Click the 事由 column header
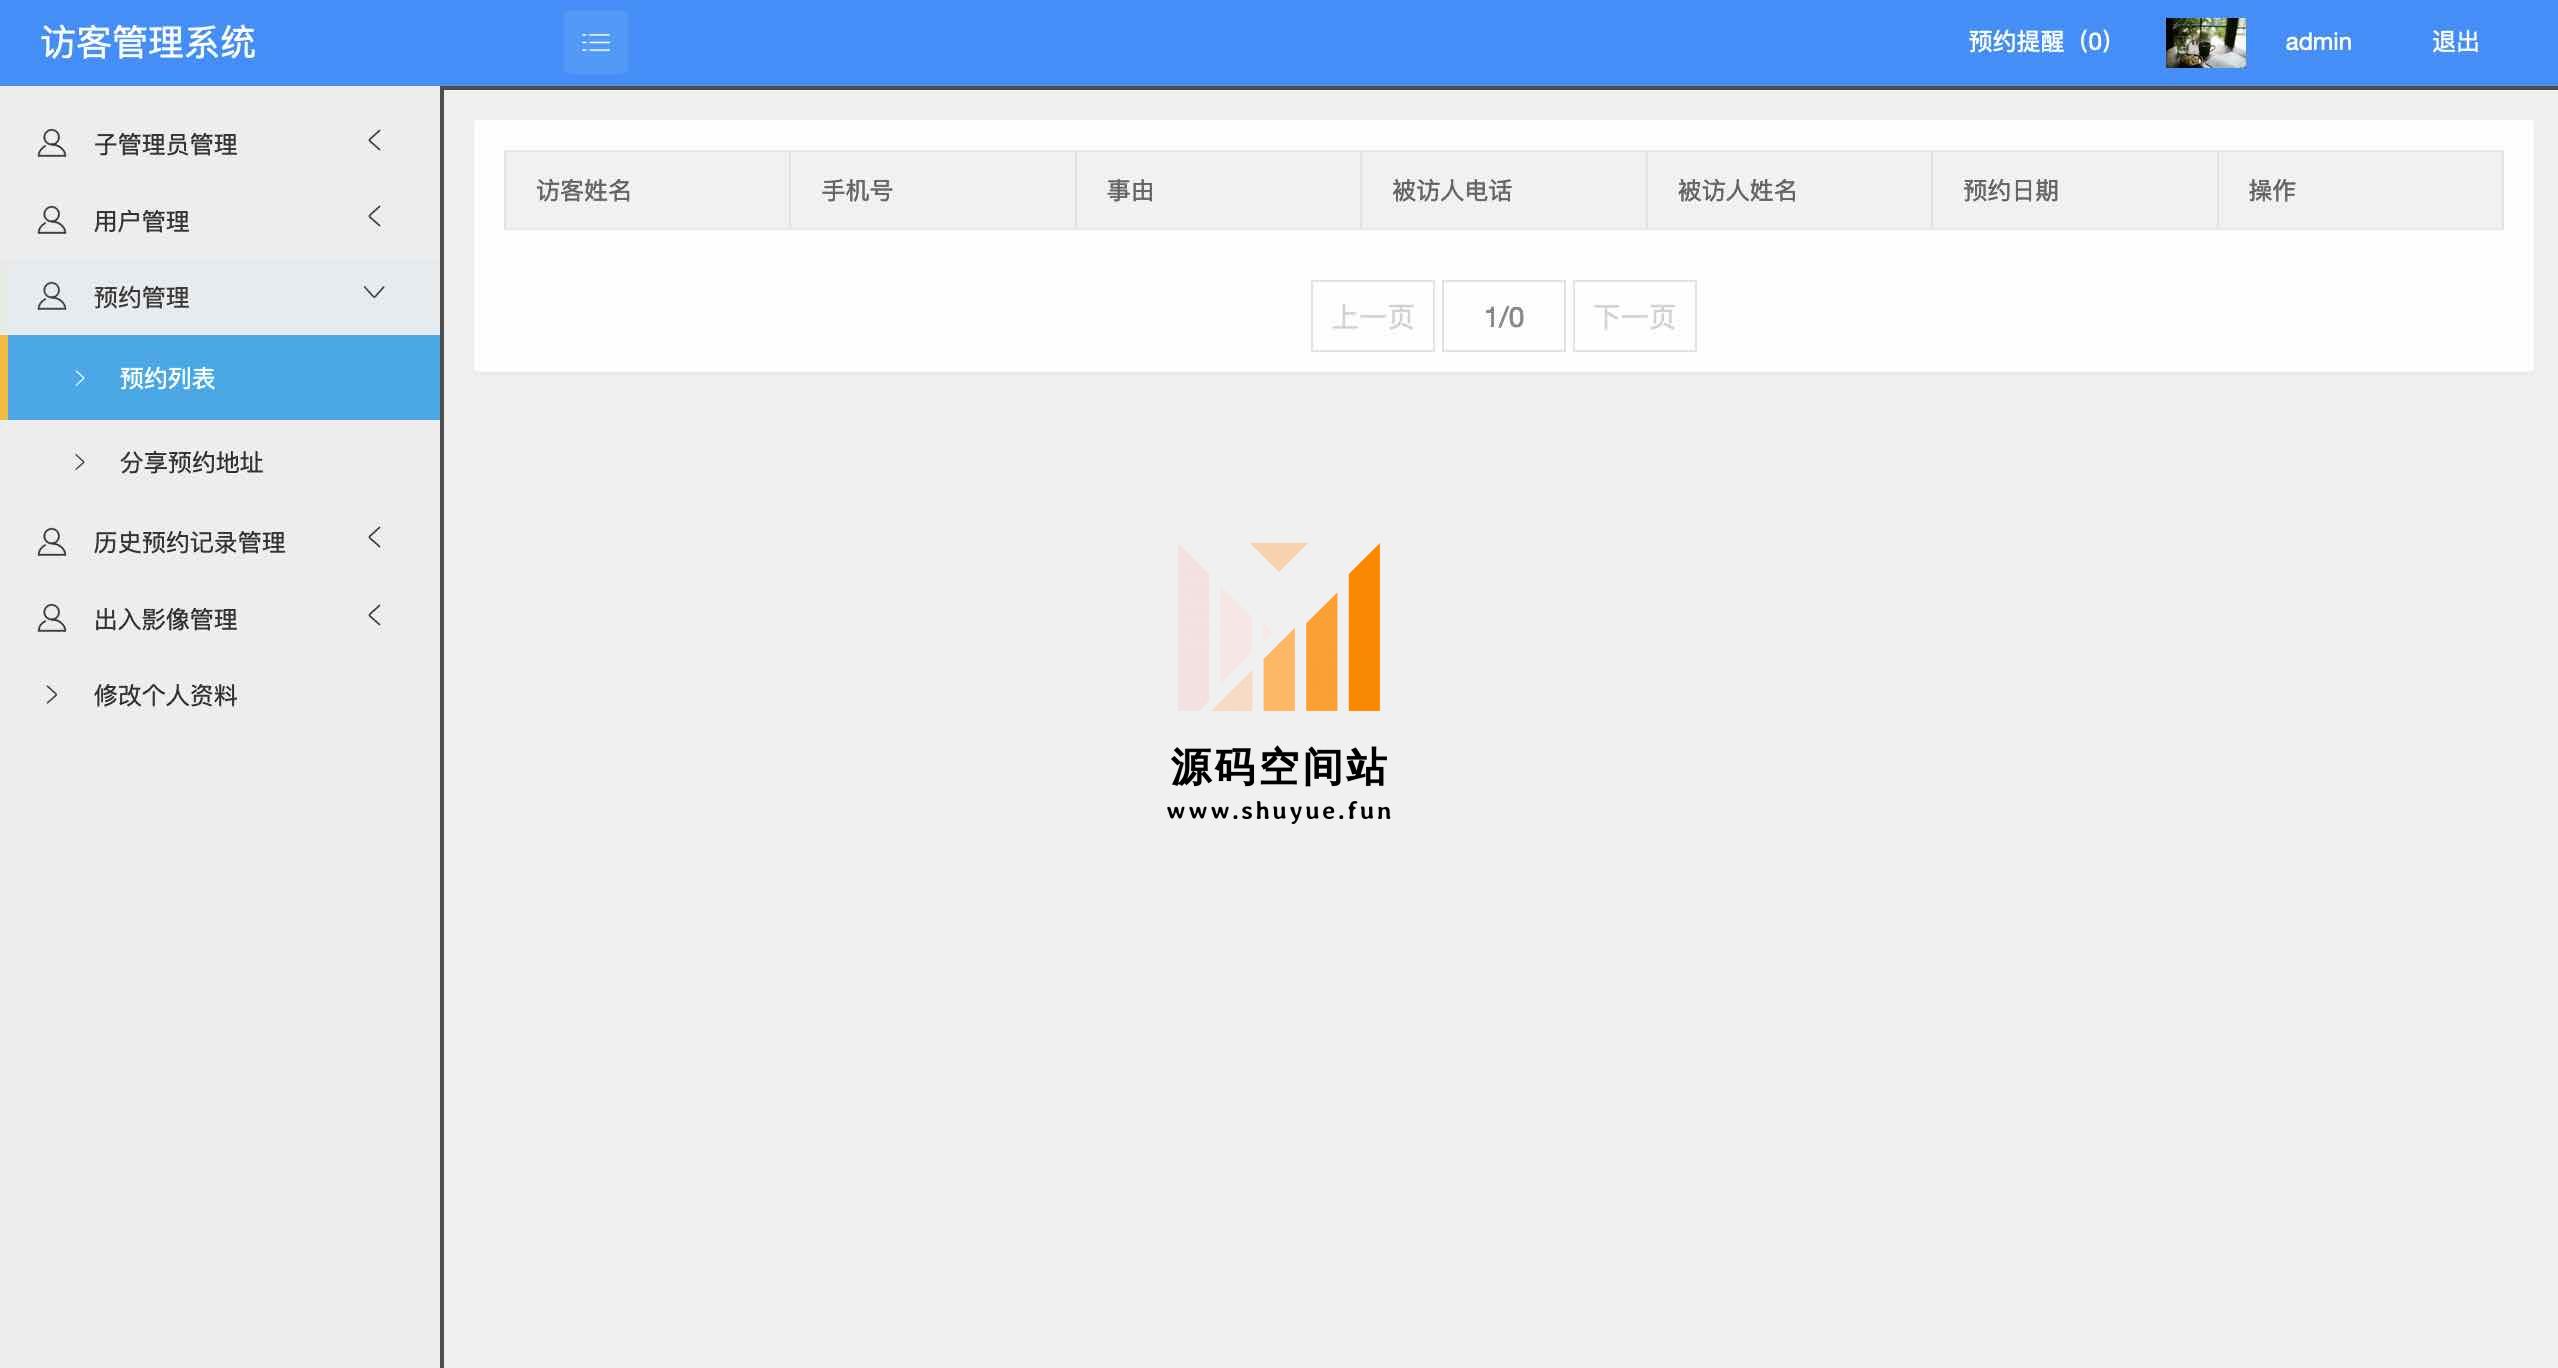 click(x=1218, y=190)
